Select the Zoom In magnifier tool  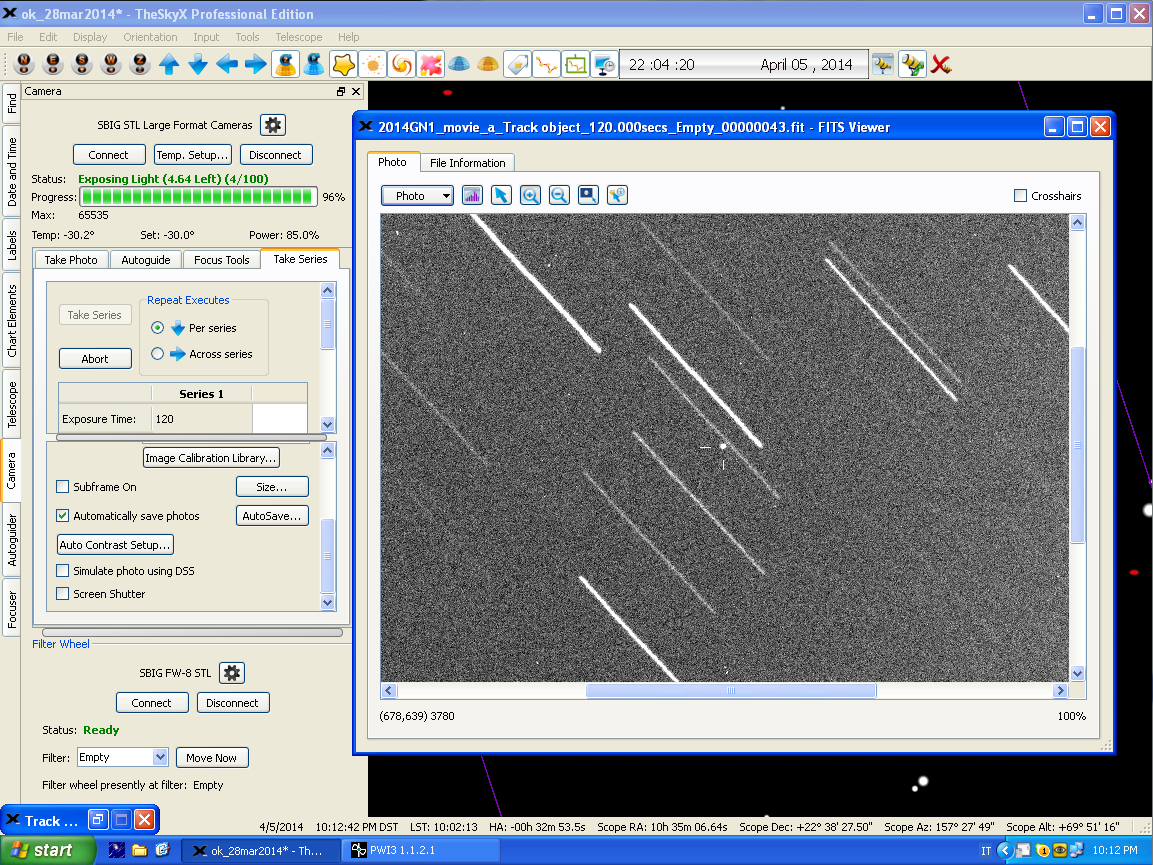coord(530,195)
